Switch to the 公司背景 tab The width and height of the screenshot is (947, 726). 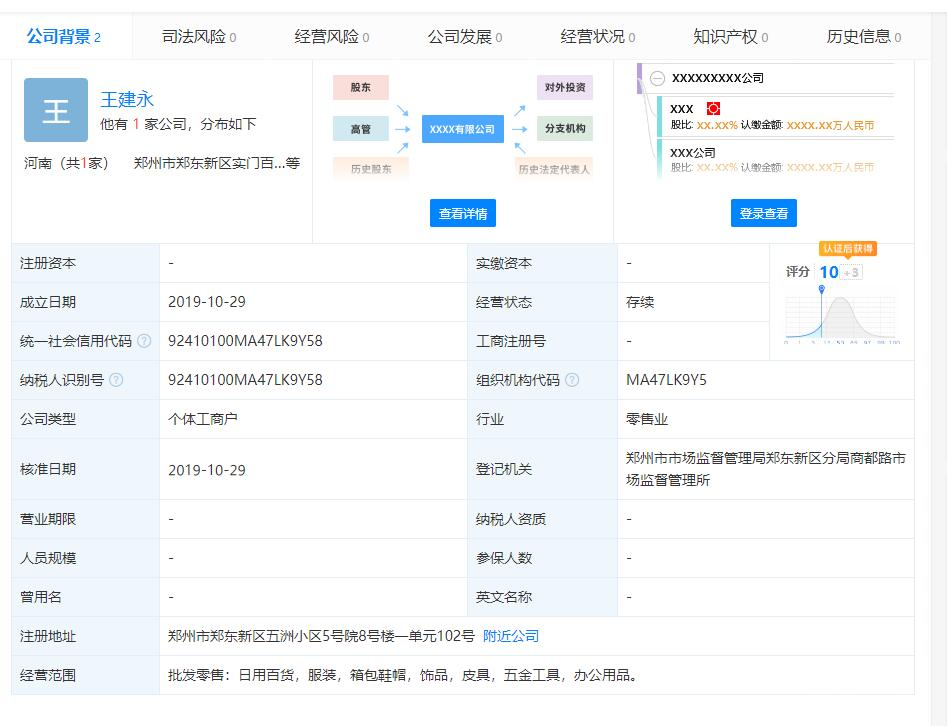tap(64, 37)
